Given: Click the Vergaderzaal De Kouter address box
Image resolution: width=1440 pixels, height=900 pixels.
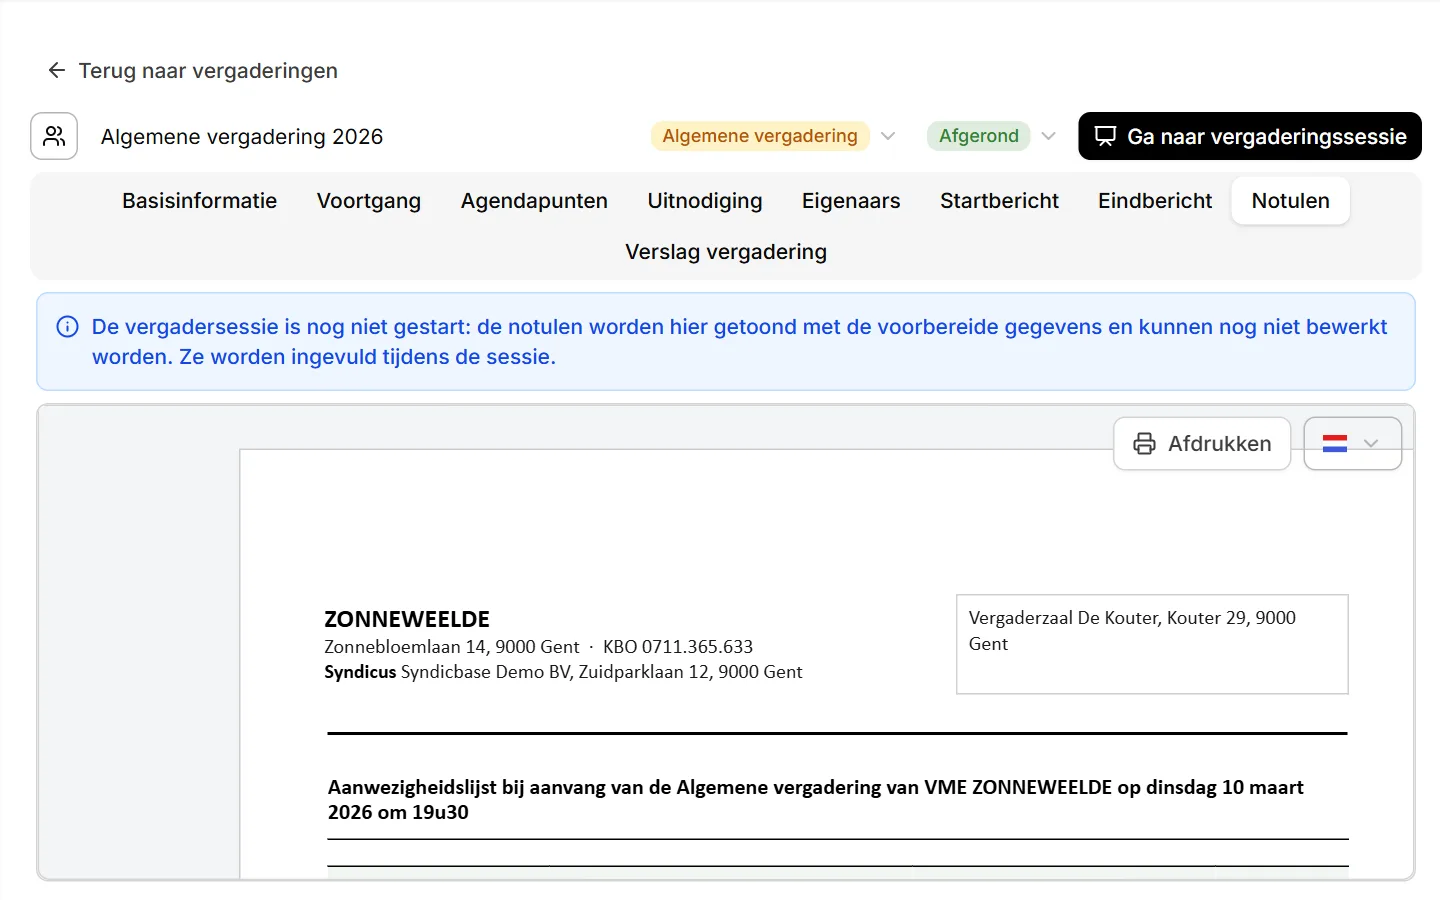Looking at the screenshot, I should click(1152, 644).
